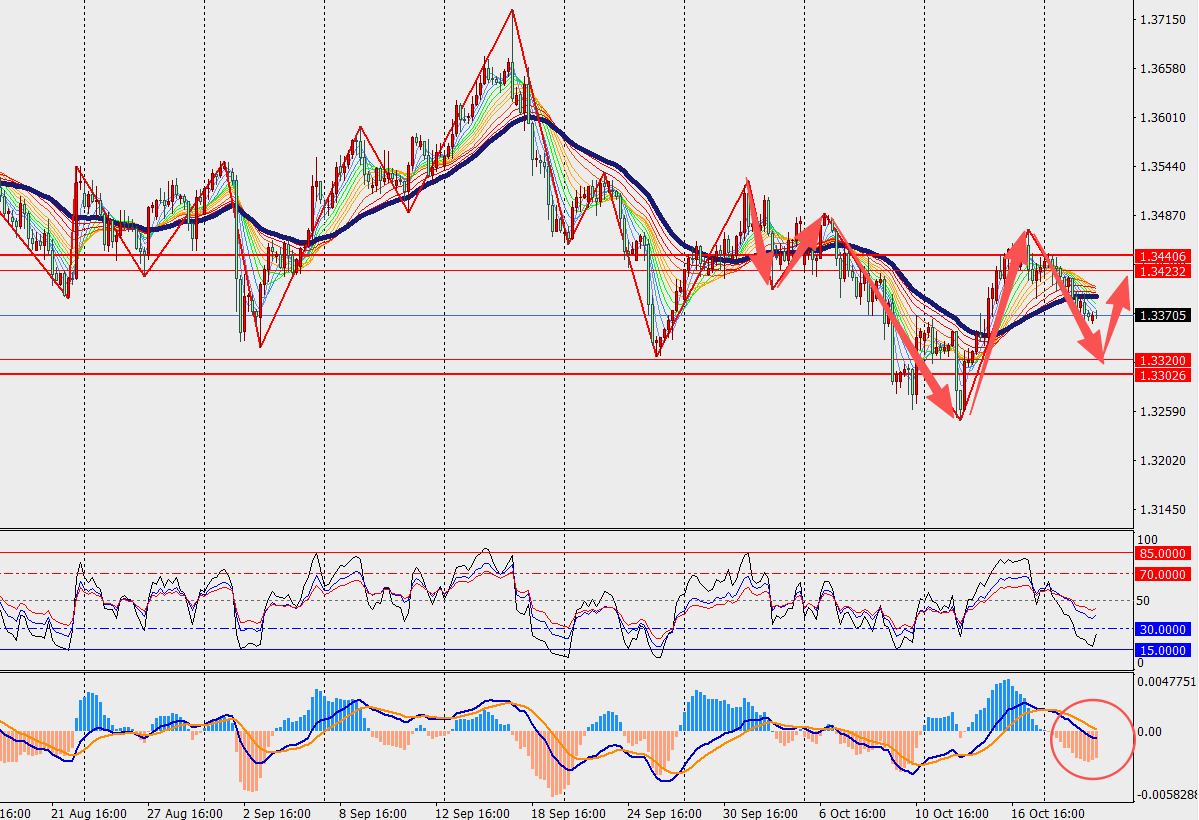Click the red 1.34406 price level label
Image resolution: width=1199 pixels, height=820 pixels.
(1162, 257)
